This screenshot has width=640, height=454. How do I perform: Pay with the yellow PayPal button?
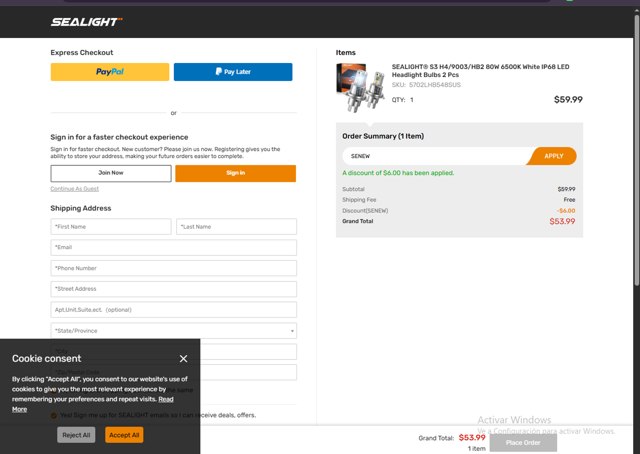click(x=110, y=72)
